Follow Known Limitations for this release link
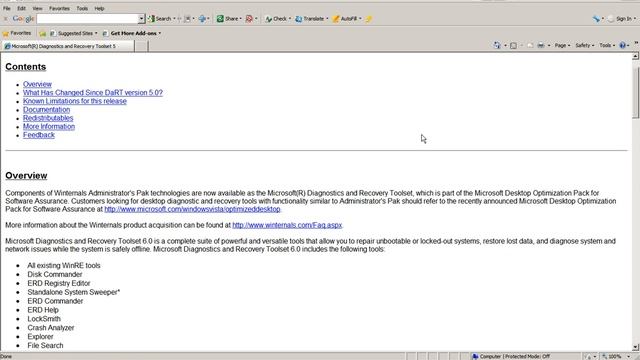 click(x=75, y=101)
